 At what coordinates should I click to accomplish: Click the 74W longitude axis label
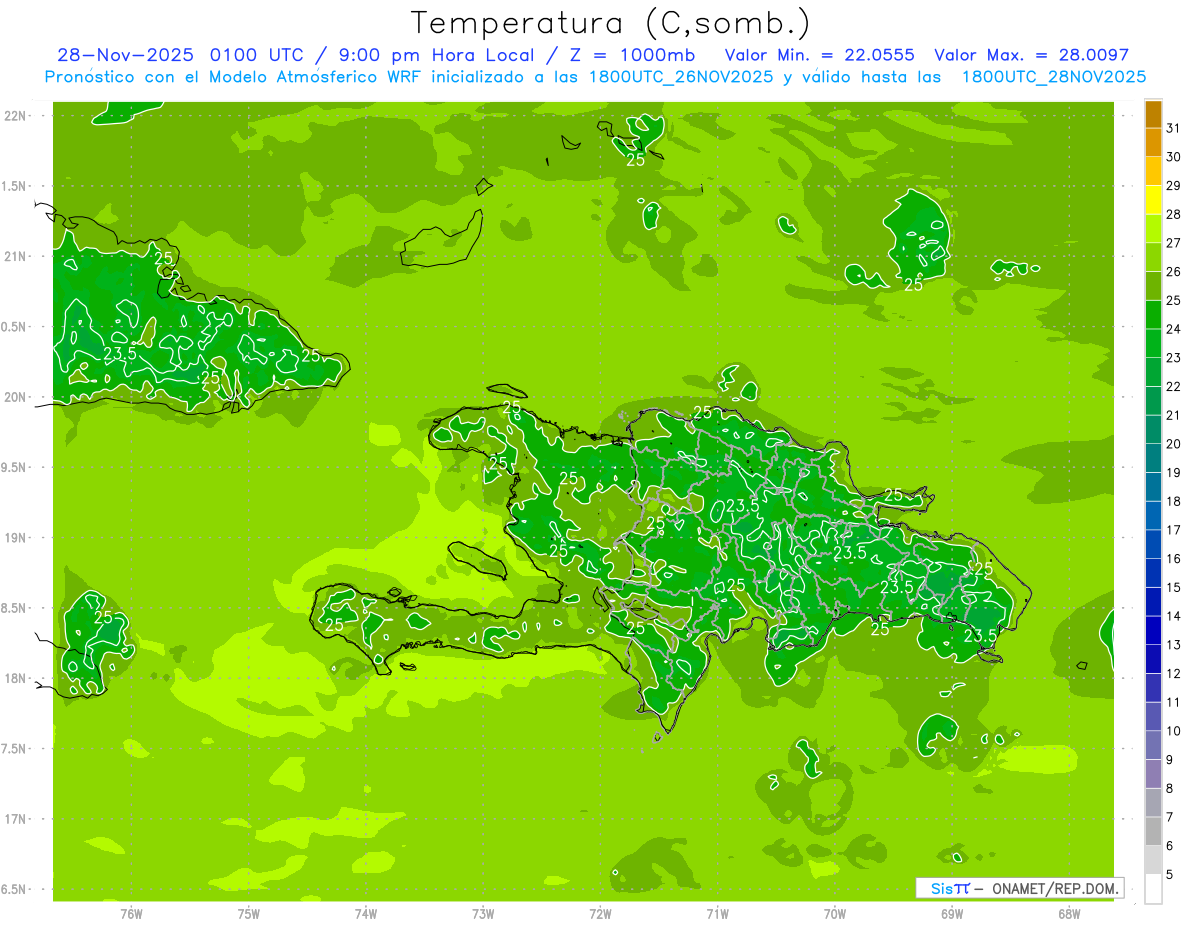click(x=366, y=913)
